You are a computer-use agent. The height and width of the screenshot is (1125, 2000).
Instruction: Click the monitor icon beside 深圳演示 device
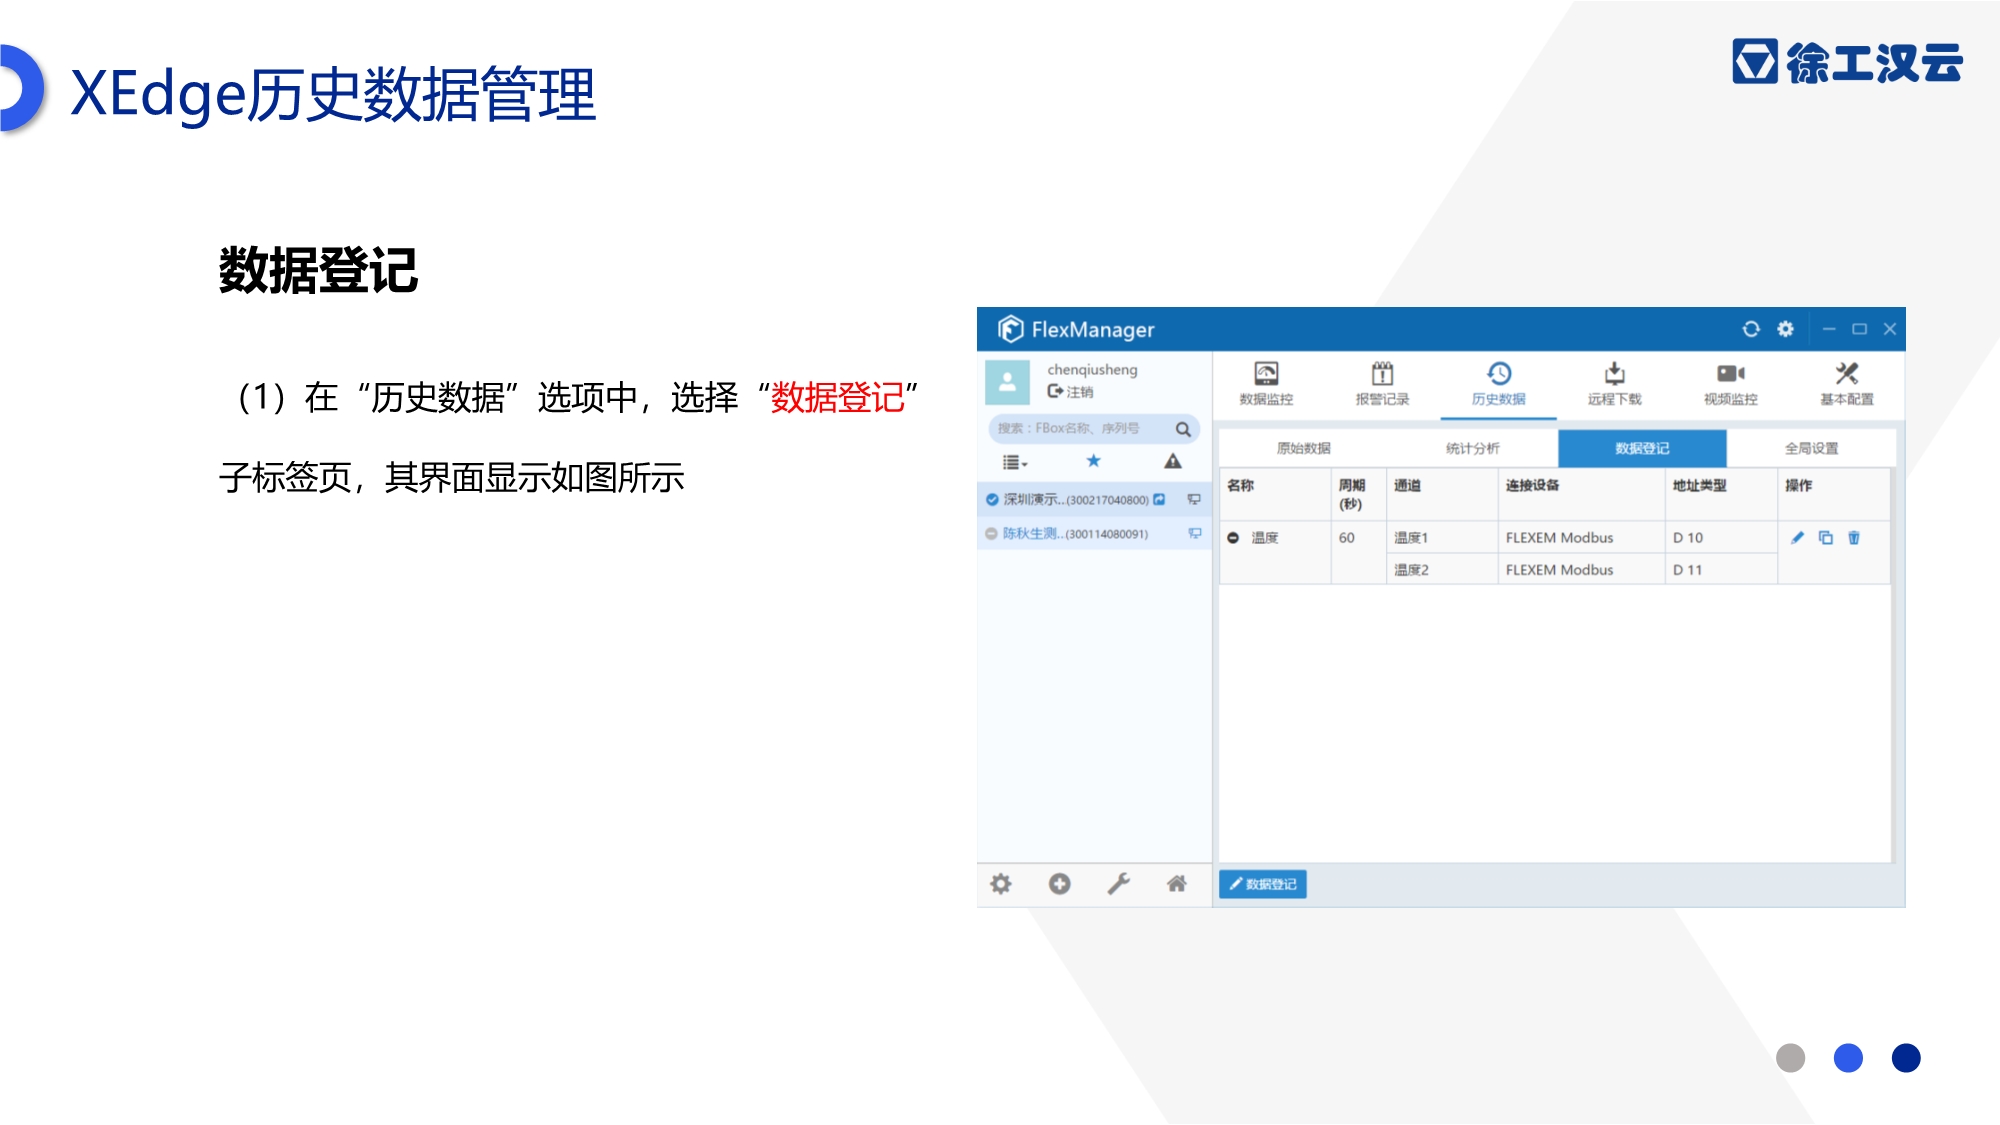tap(1194, 499)
